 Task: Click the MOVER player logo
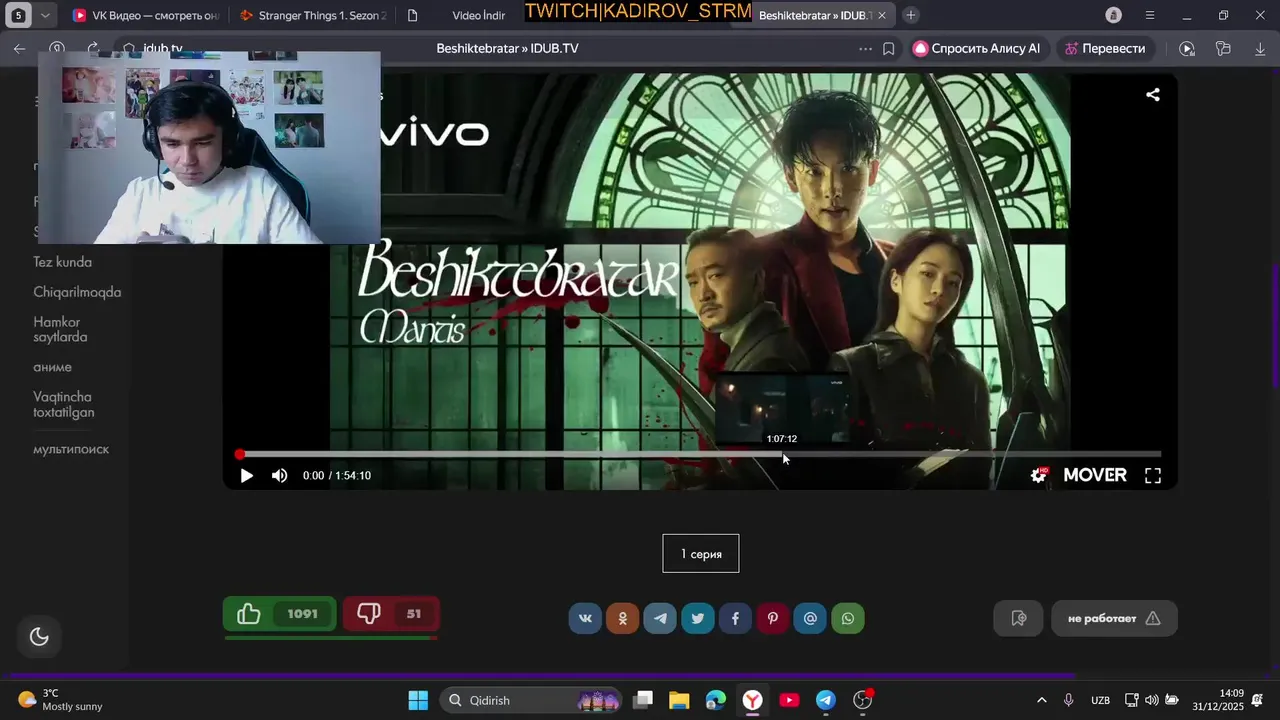1095,476
